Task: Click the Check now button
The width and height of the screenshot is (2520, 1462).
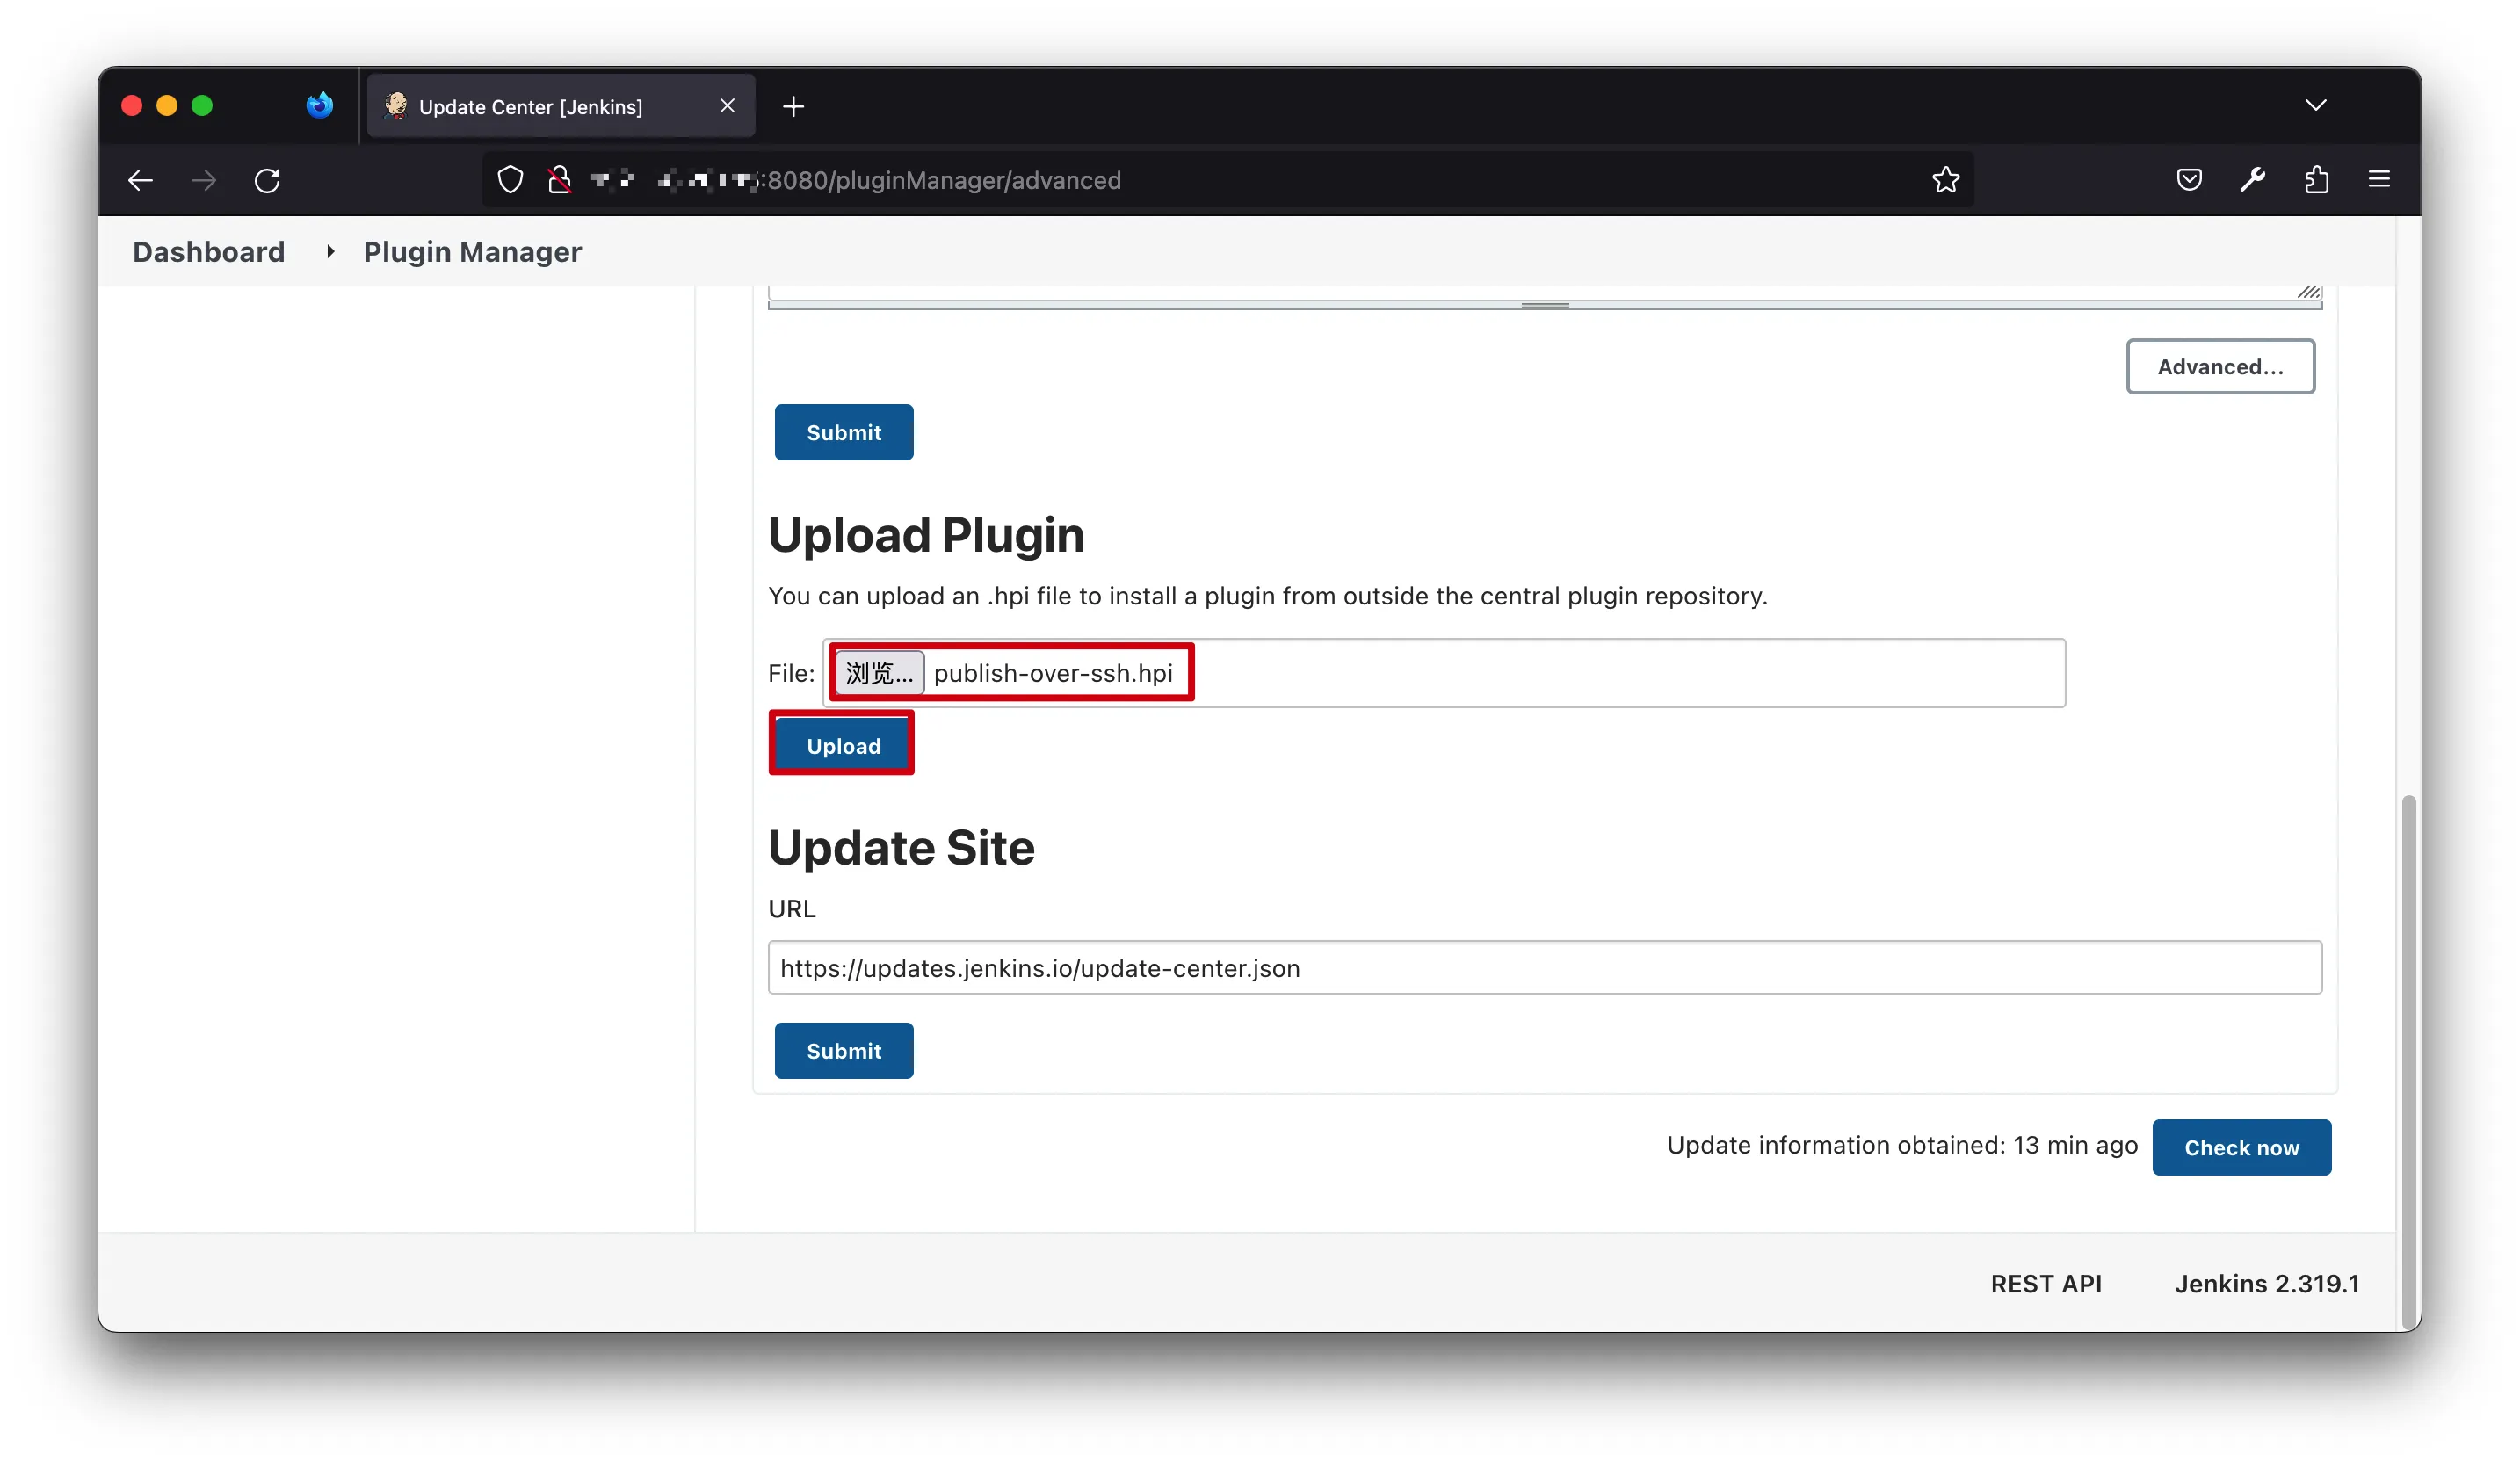Action: point(2240,1148)
